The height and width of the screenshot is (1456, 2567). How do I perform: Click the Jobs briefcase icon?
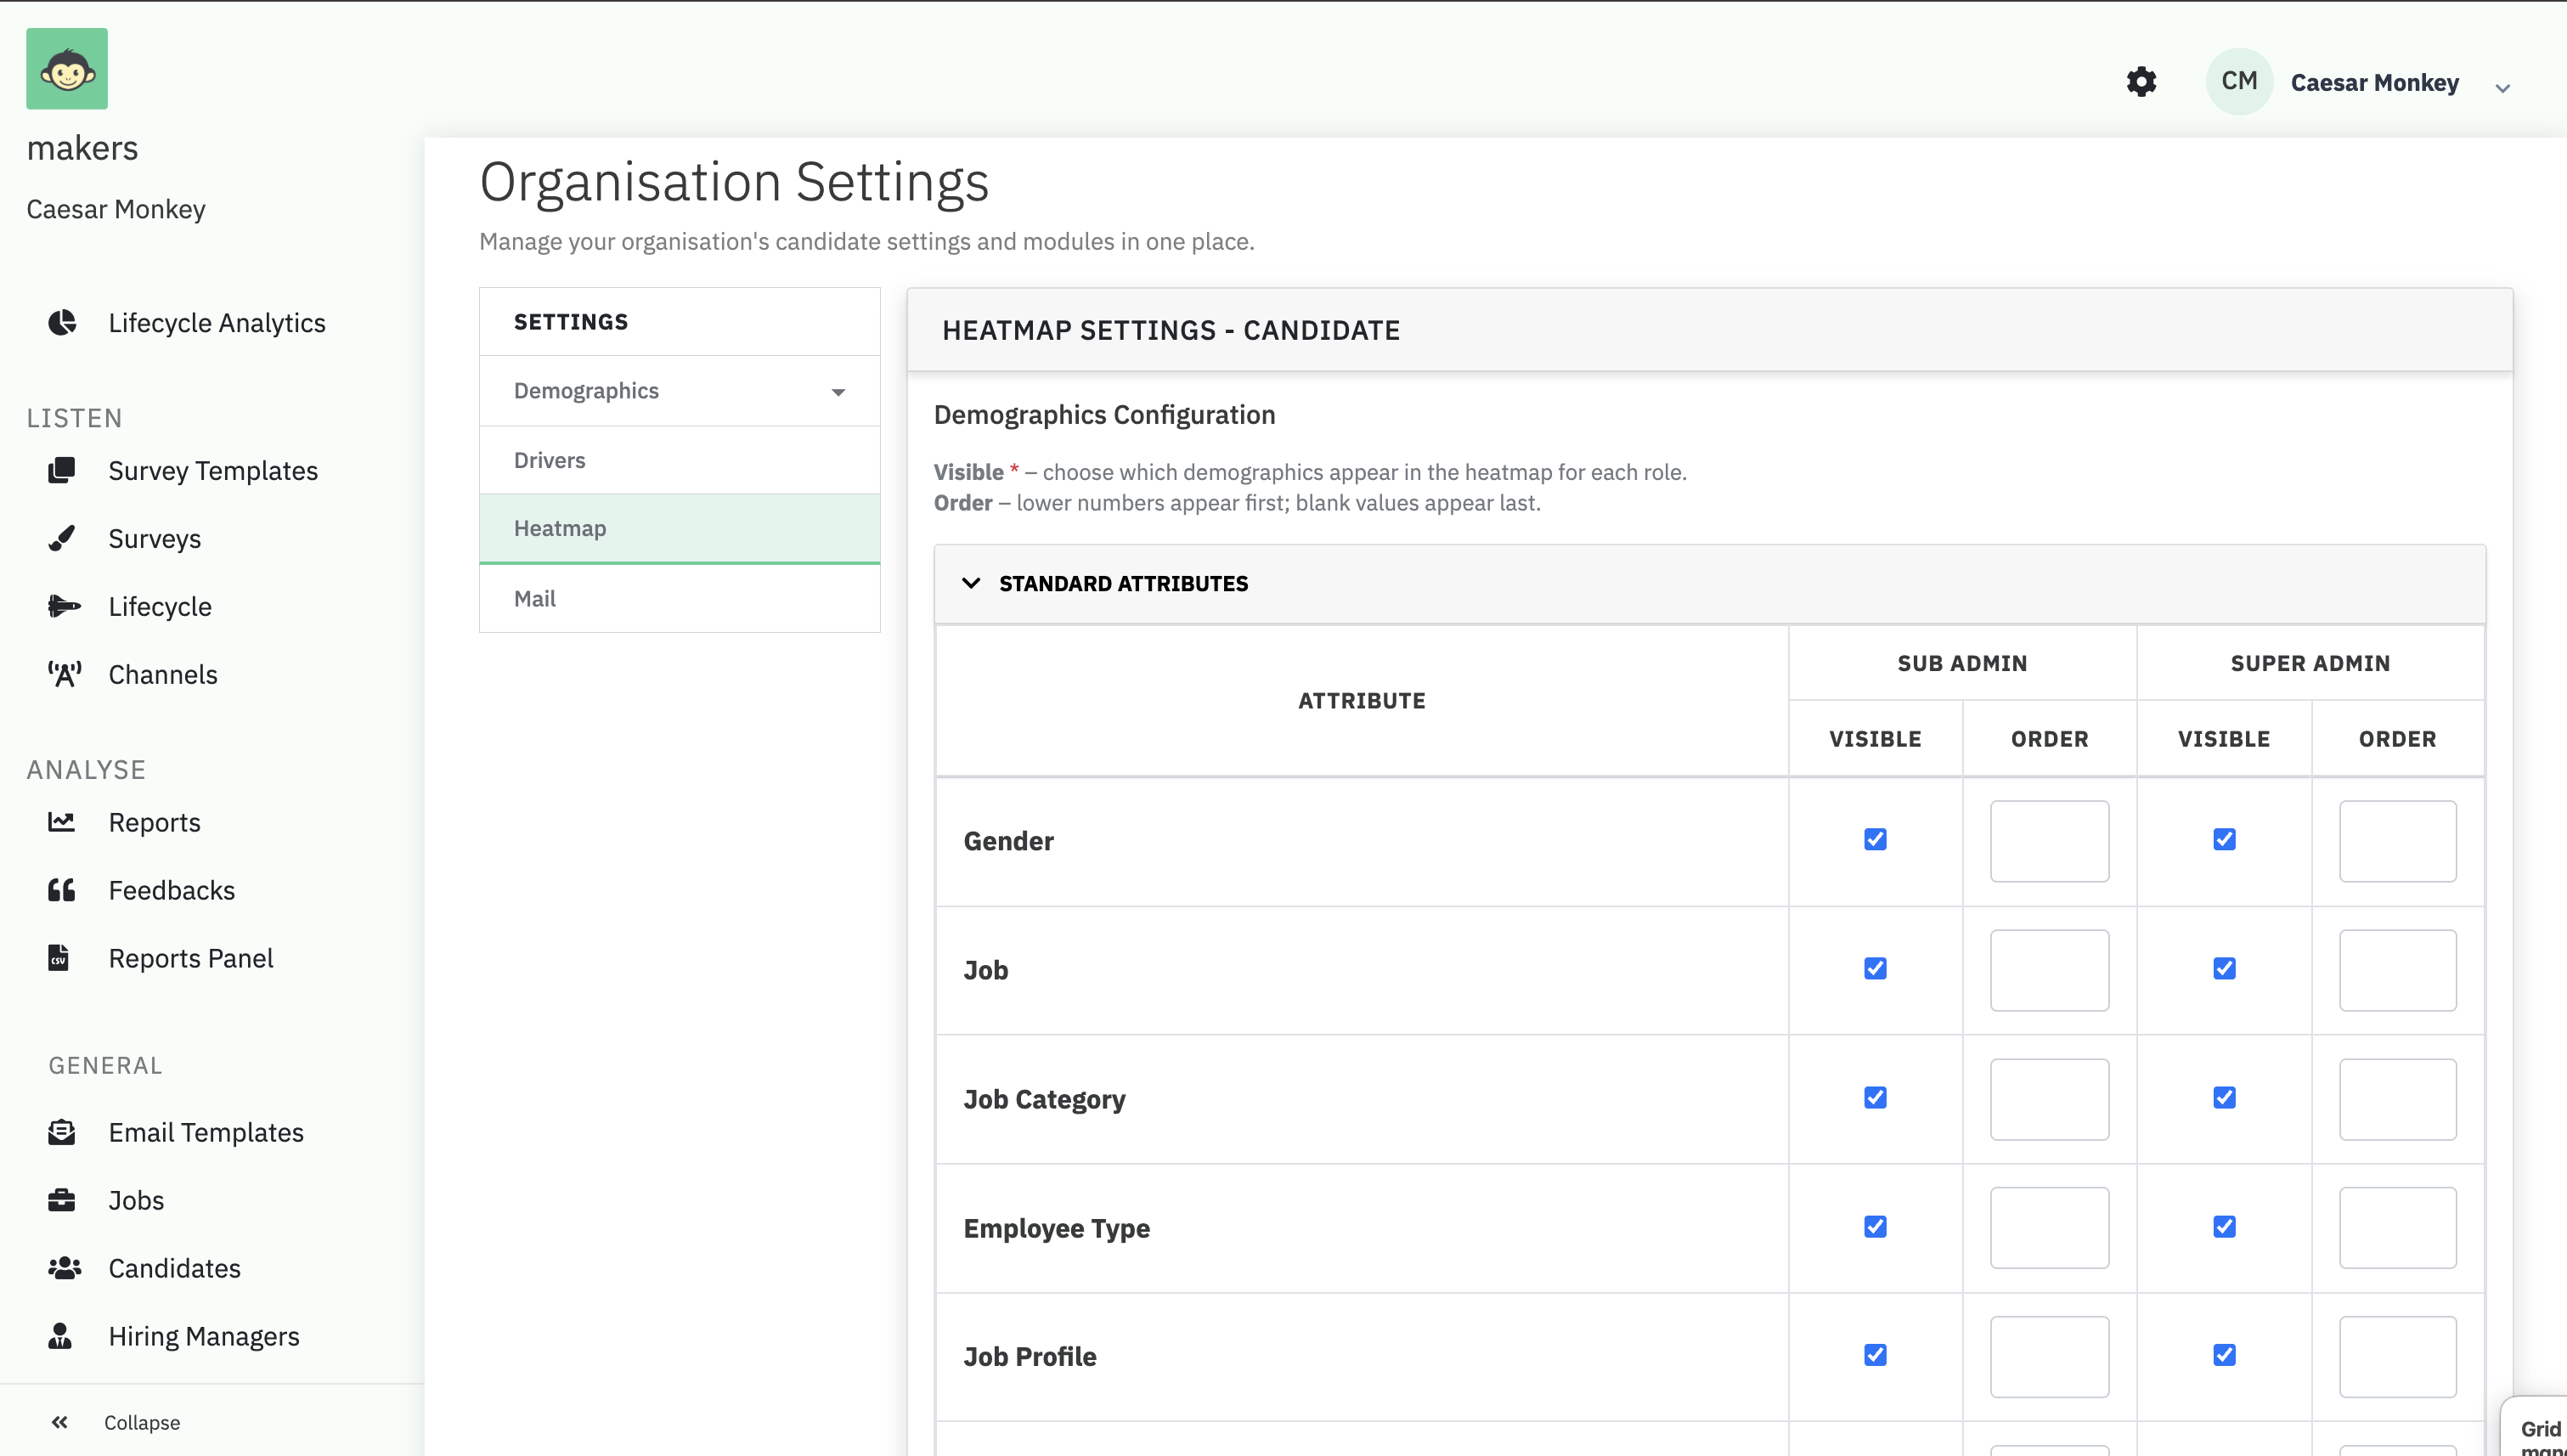(62, 1200)
